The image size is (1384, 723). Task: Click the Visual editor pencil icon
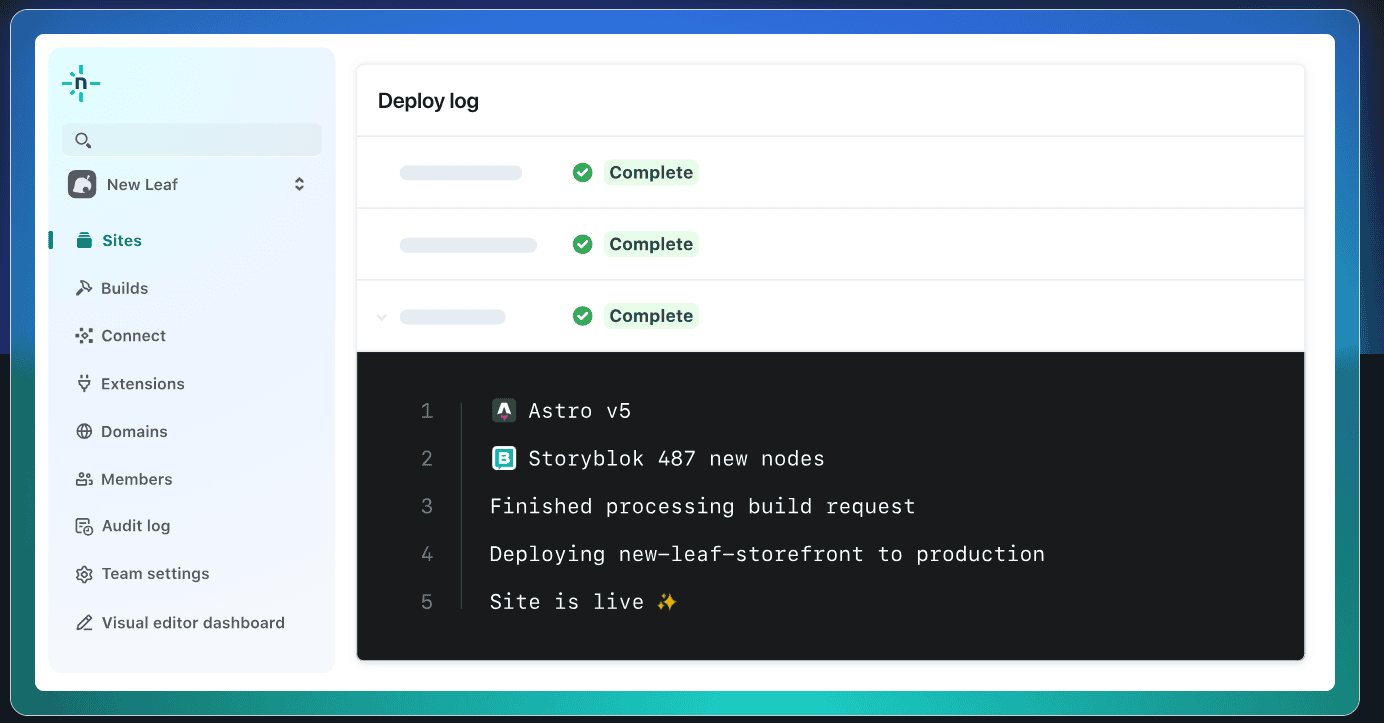click(x=84, y=623)
